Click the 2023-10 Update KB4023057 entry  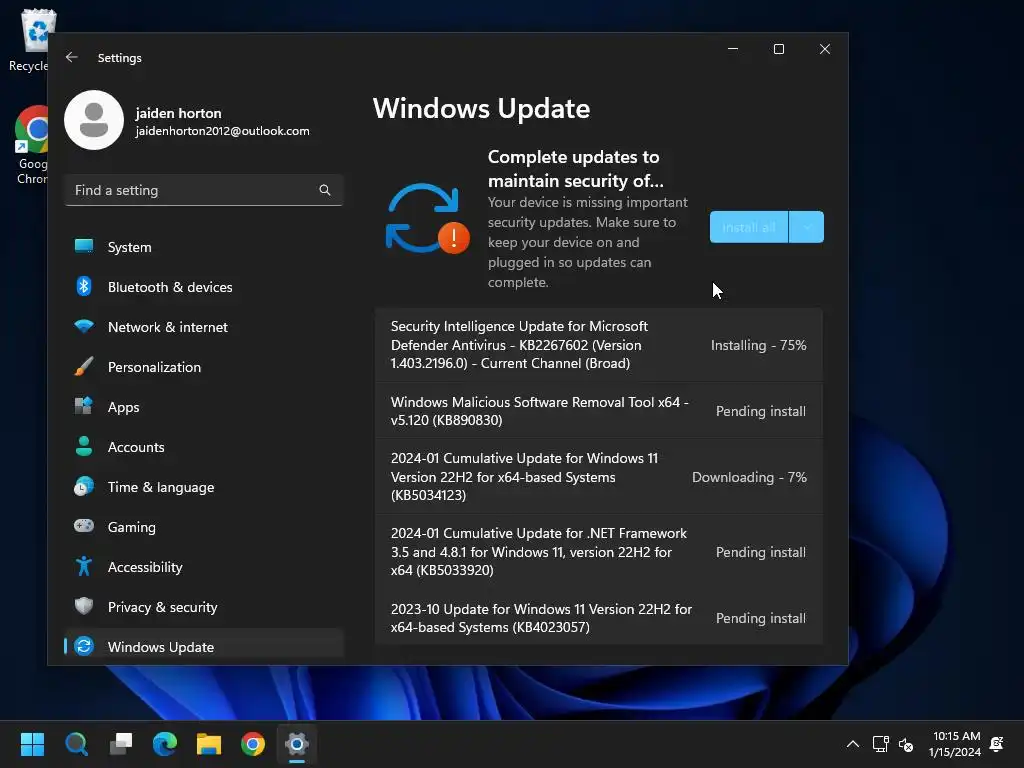(598, 618)
